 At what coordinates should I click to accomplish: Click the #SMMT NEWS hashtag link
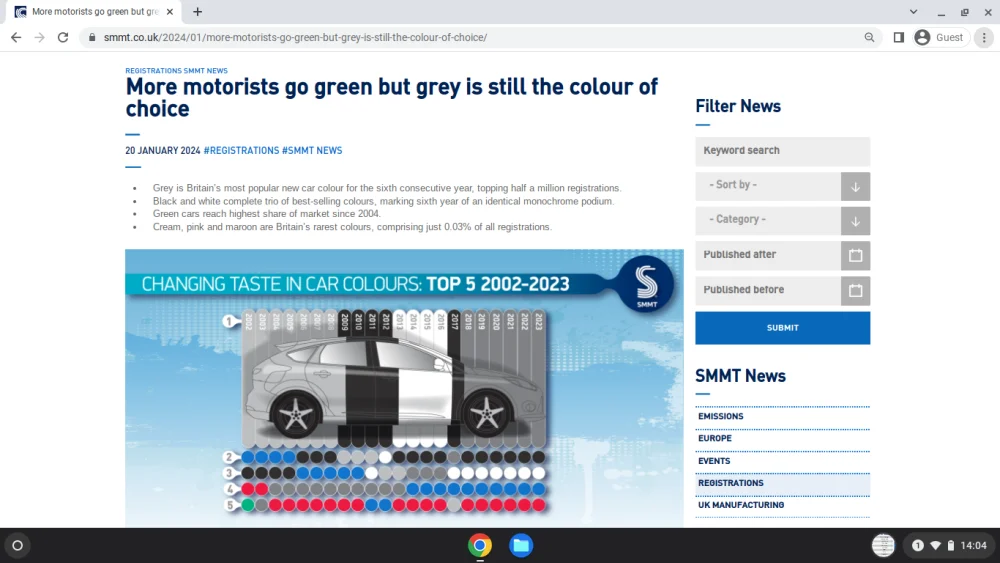pos(312,150)
